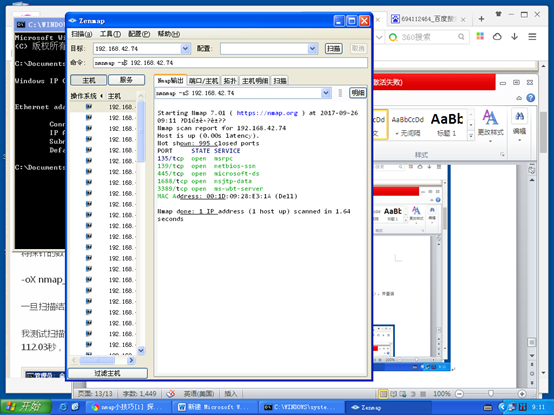Click the host list scroll up arrow
This screenshot has height=415, width=554.
pos(141,96)
